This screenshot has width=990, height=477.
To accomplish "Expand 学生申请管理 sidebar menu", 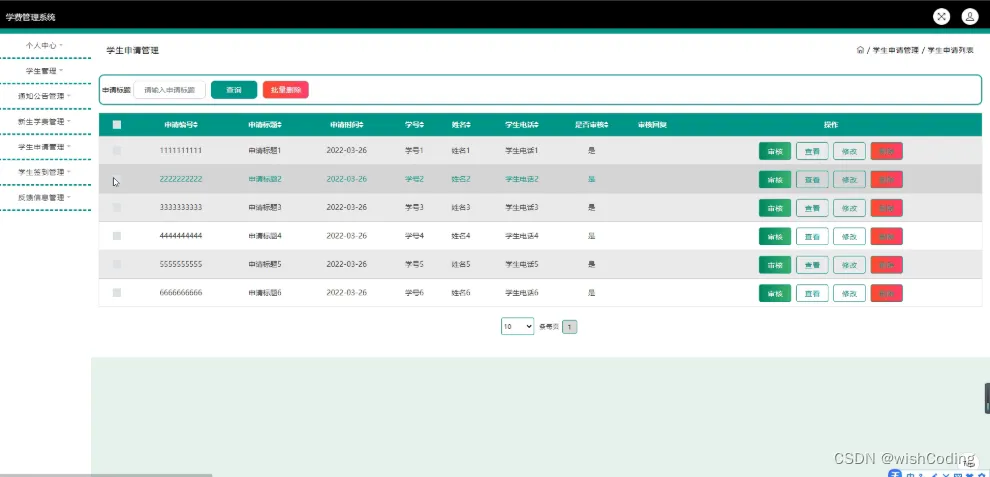I will point(44,147).
